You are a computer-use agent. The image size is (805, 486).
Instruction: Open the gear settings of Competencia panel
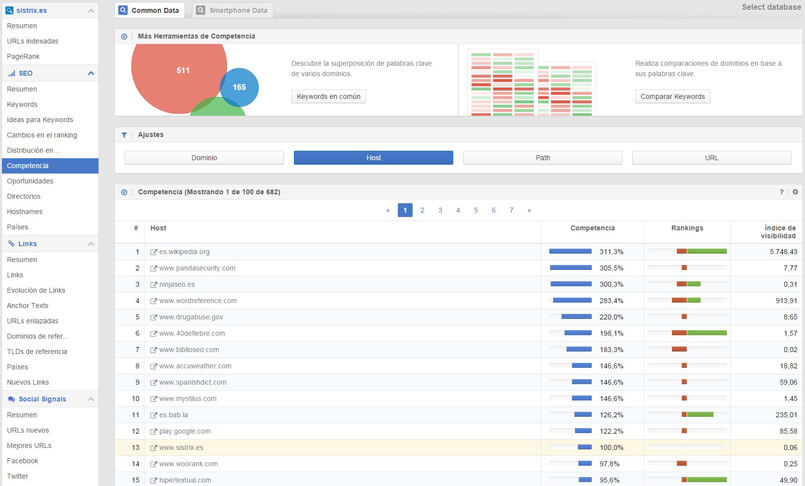click(x=795, y=192)
